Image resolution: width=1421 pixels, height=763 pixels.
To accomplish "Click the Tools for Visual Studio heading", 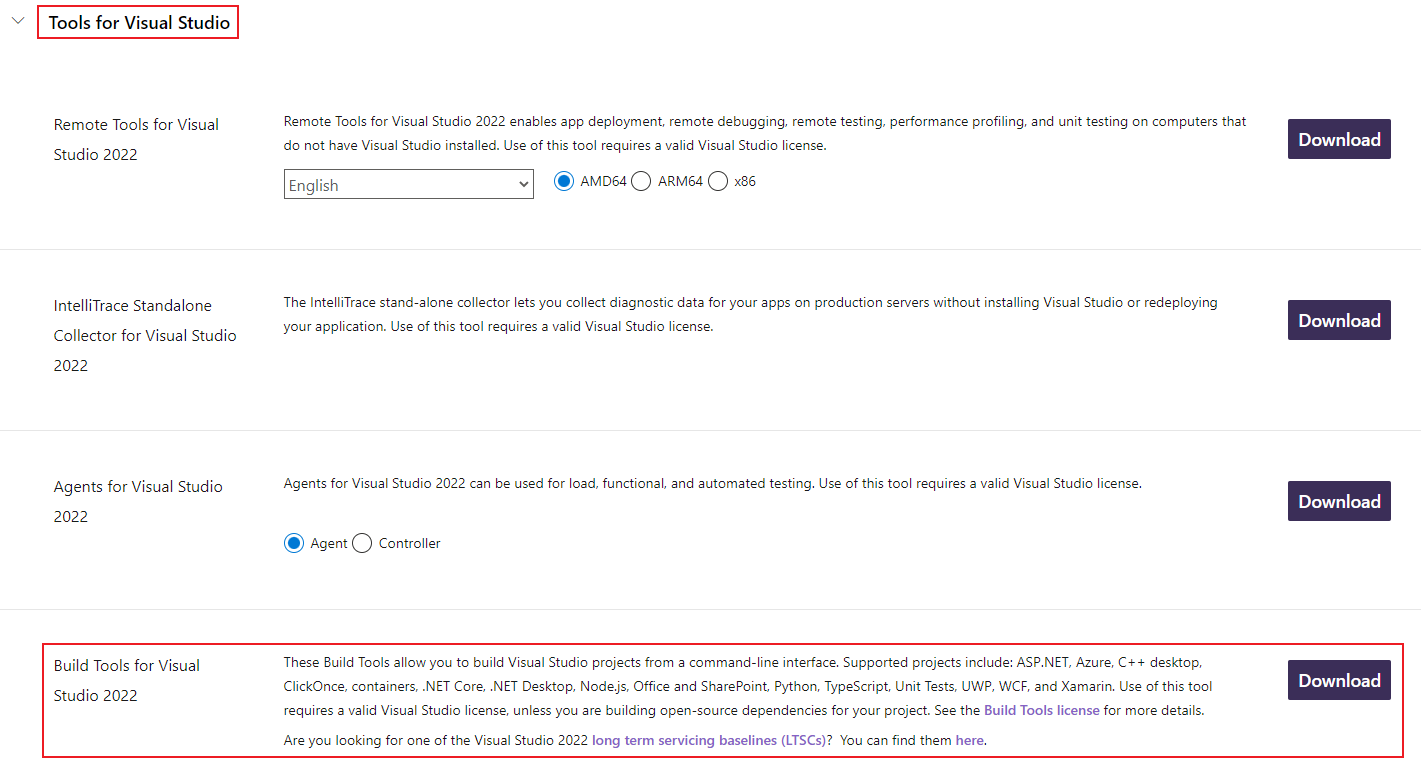I will [x=139, y=22].
